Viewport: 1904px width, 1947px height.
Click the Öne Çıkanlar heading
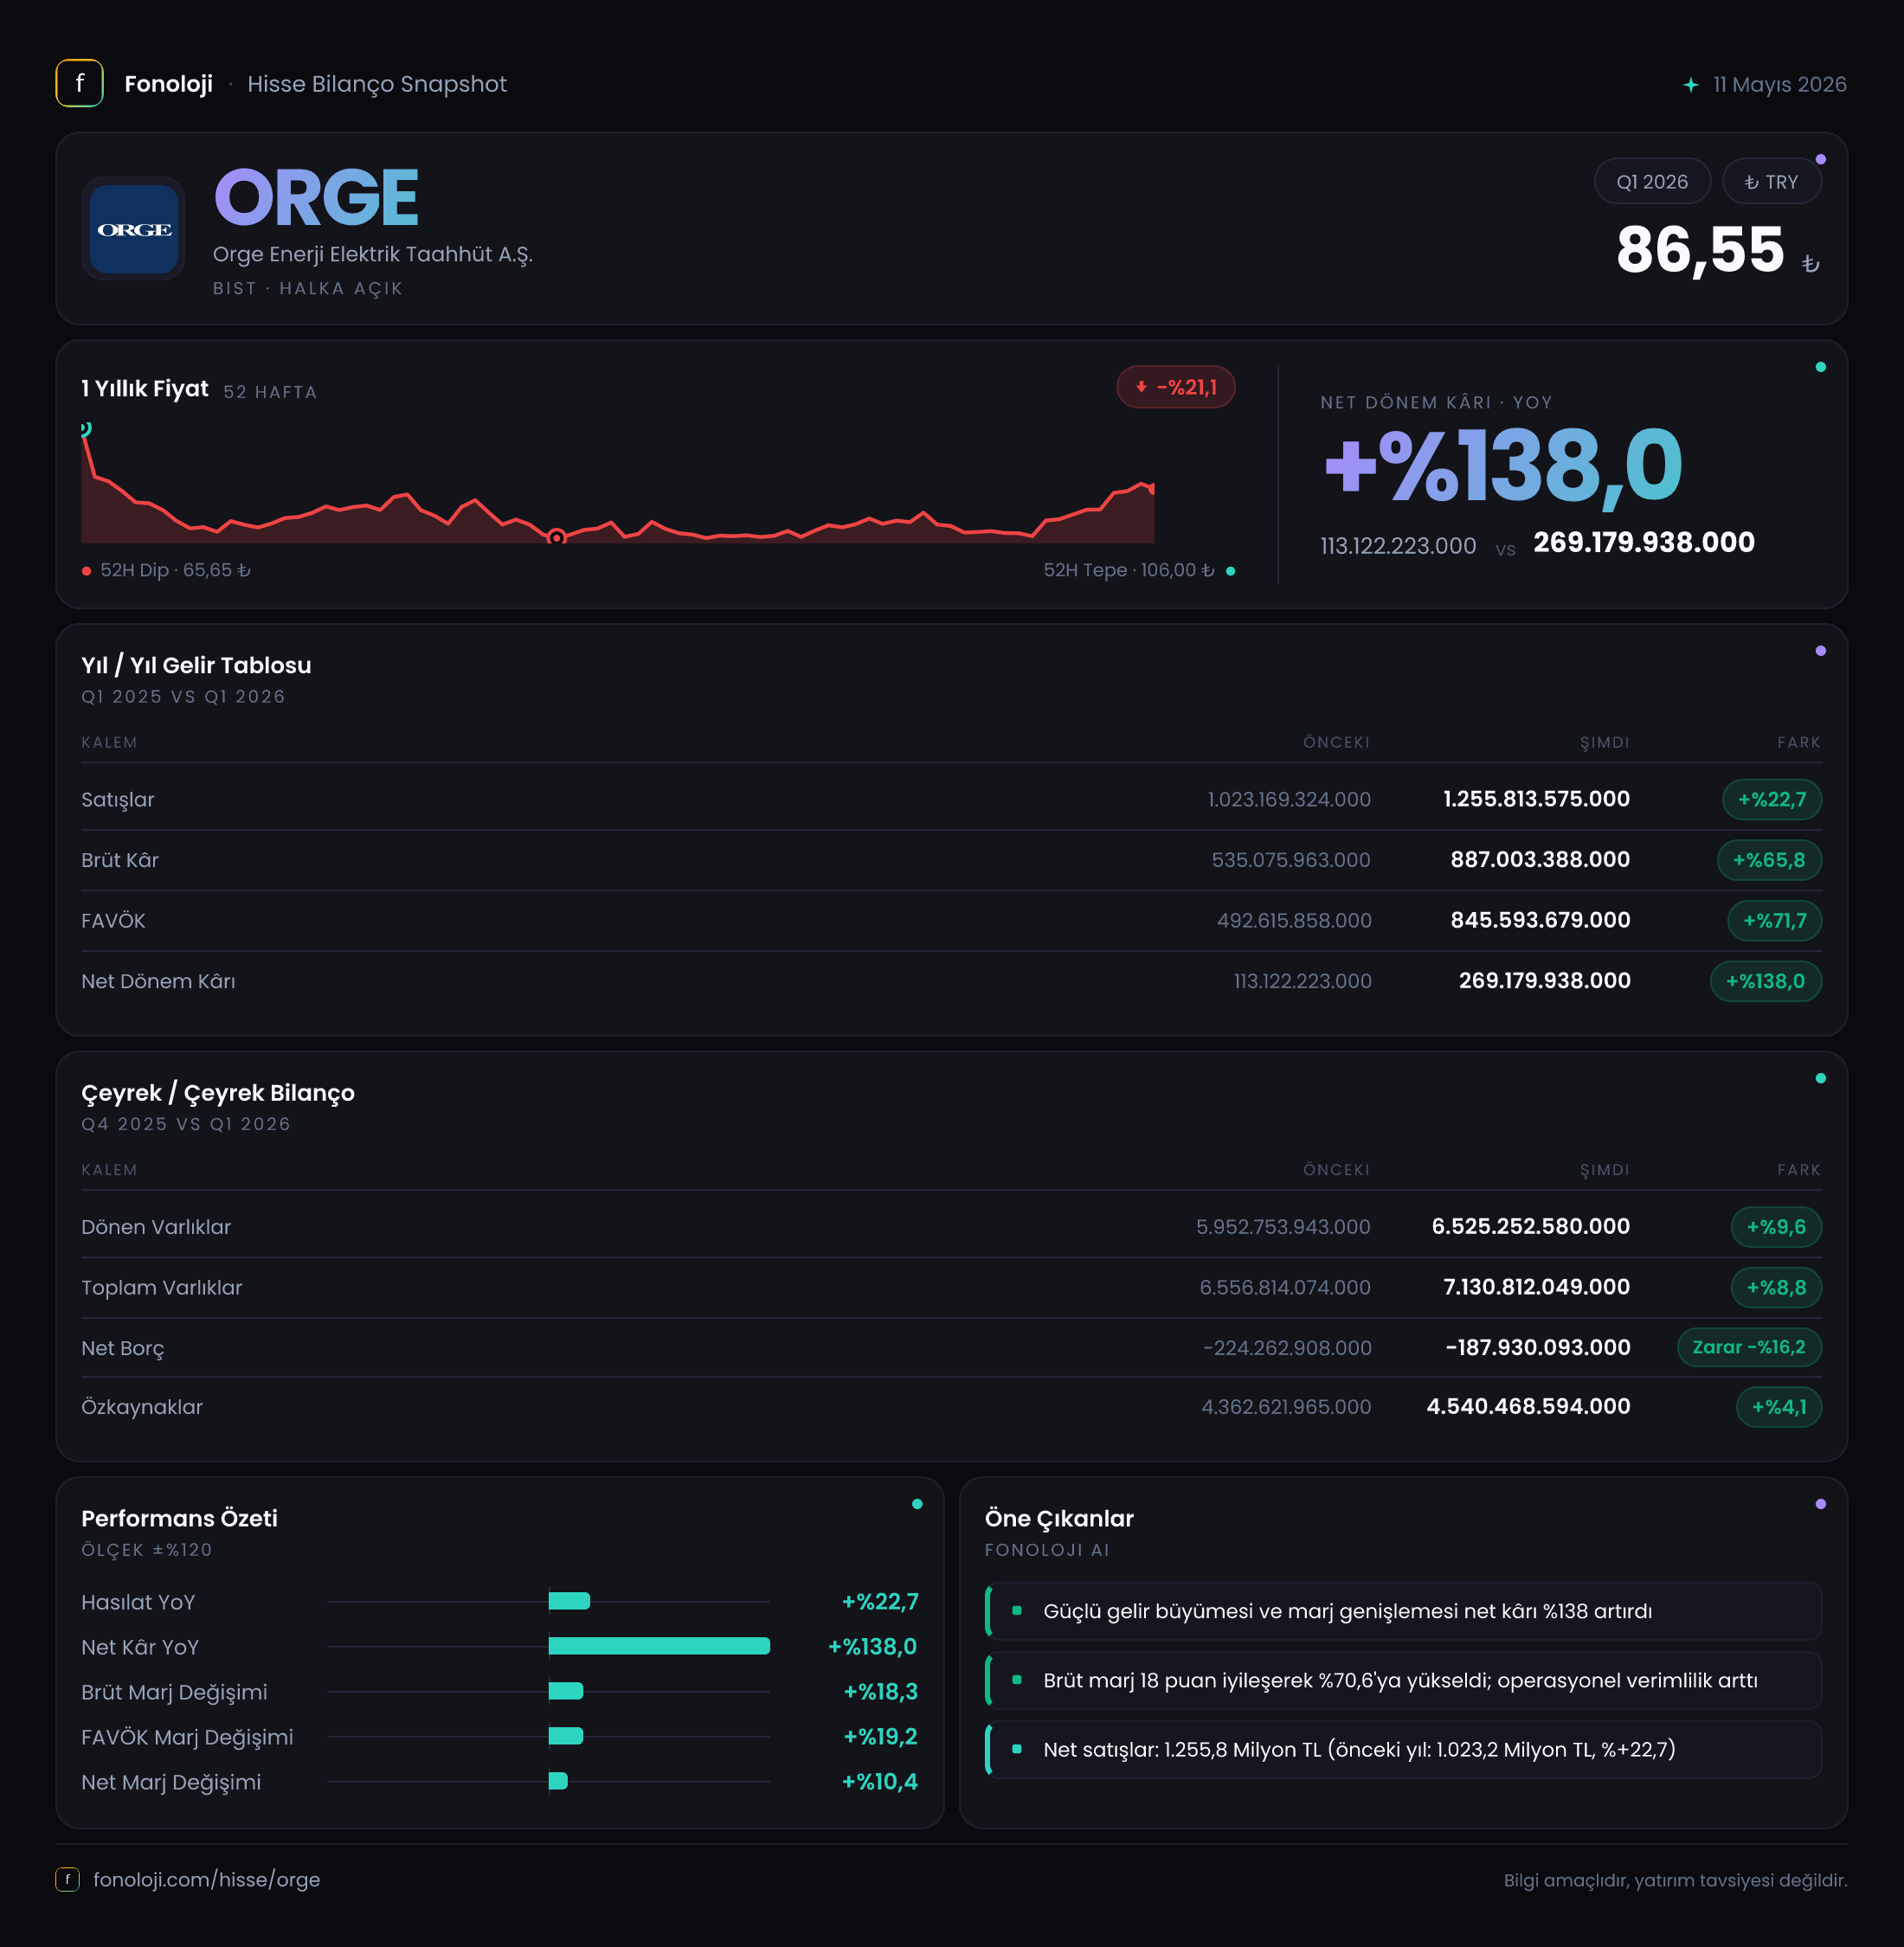pyautogui.click(x=1059, y=1518)
